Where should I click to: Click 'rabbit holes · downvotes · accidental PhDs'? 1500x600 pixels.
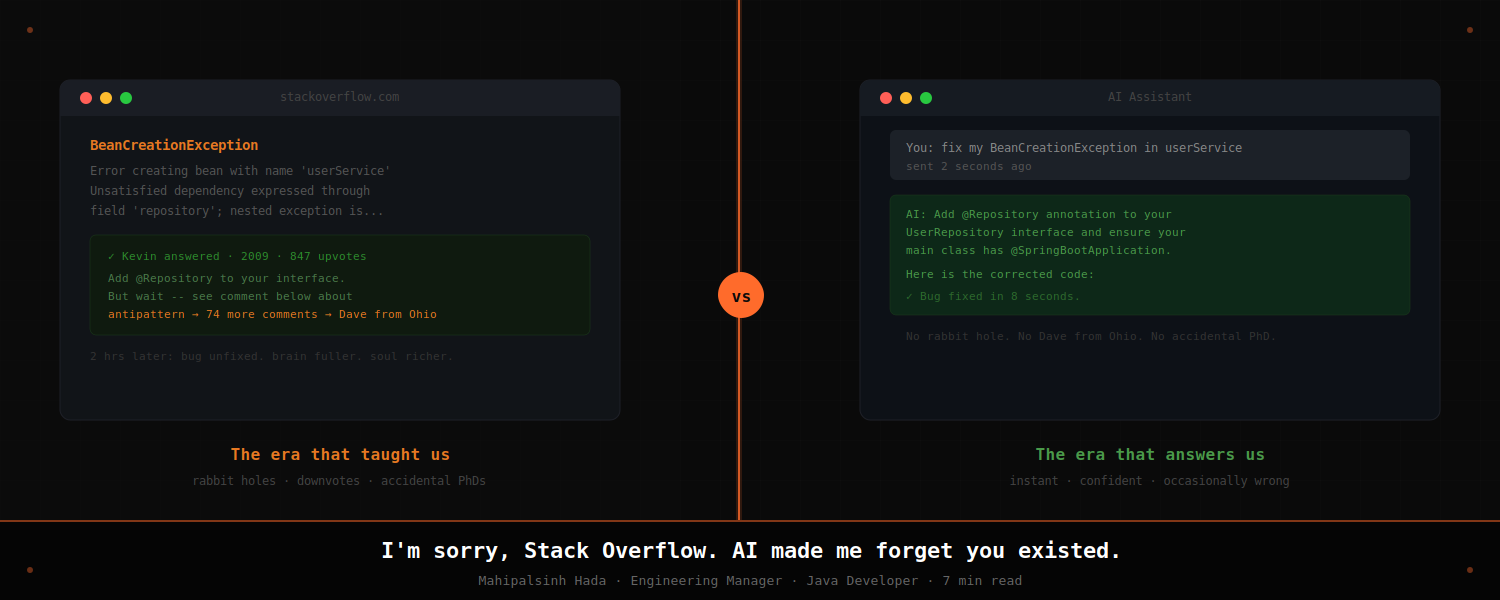[339, 481]
